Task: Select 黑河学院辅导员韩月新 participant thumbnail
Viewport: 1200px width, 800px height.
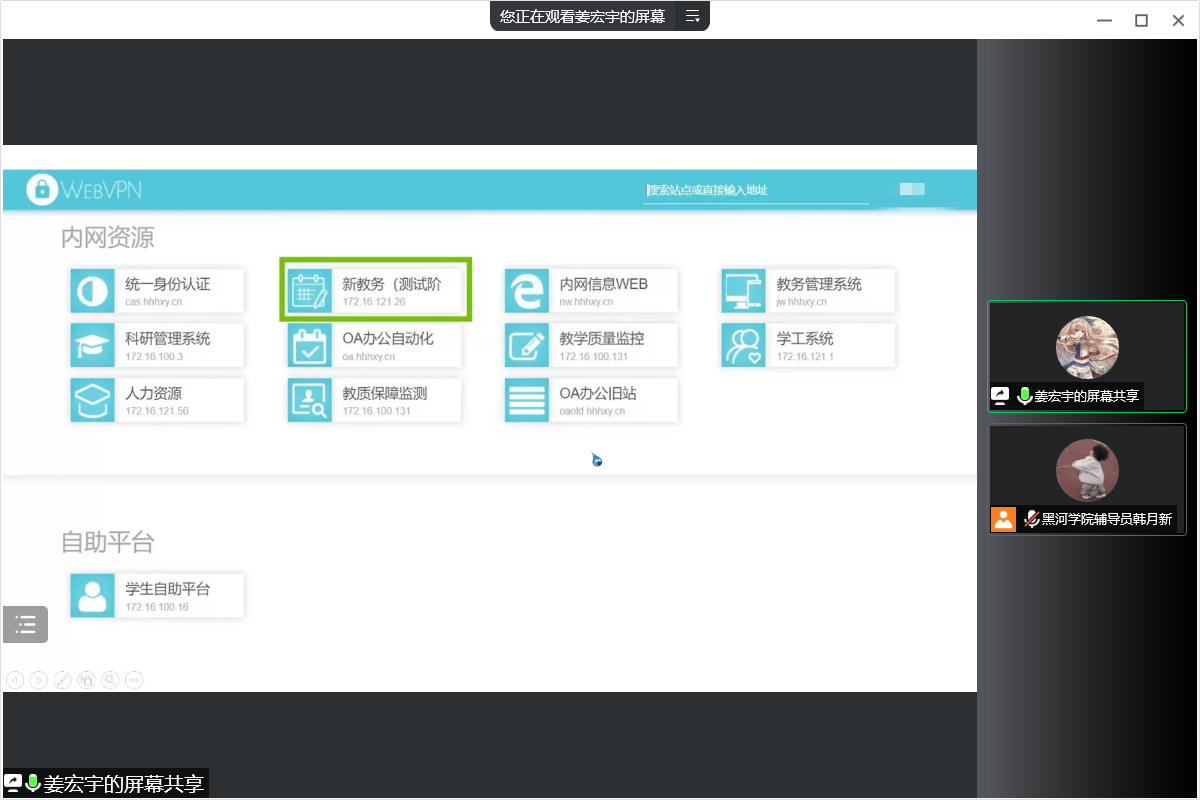Action: tap(1087, 479)
